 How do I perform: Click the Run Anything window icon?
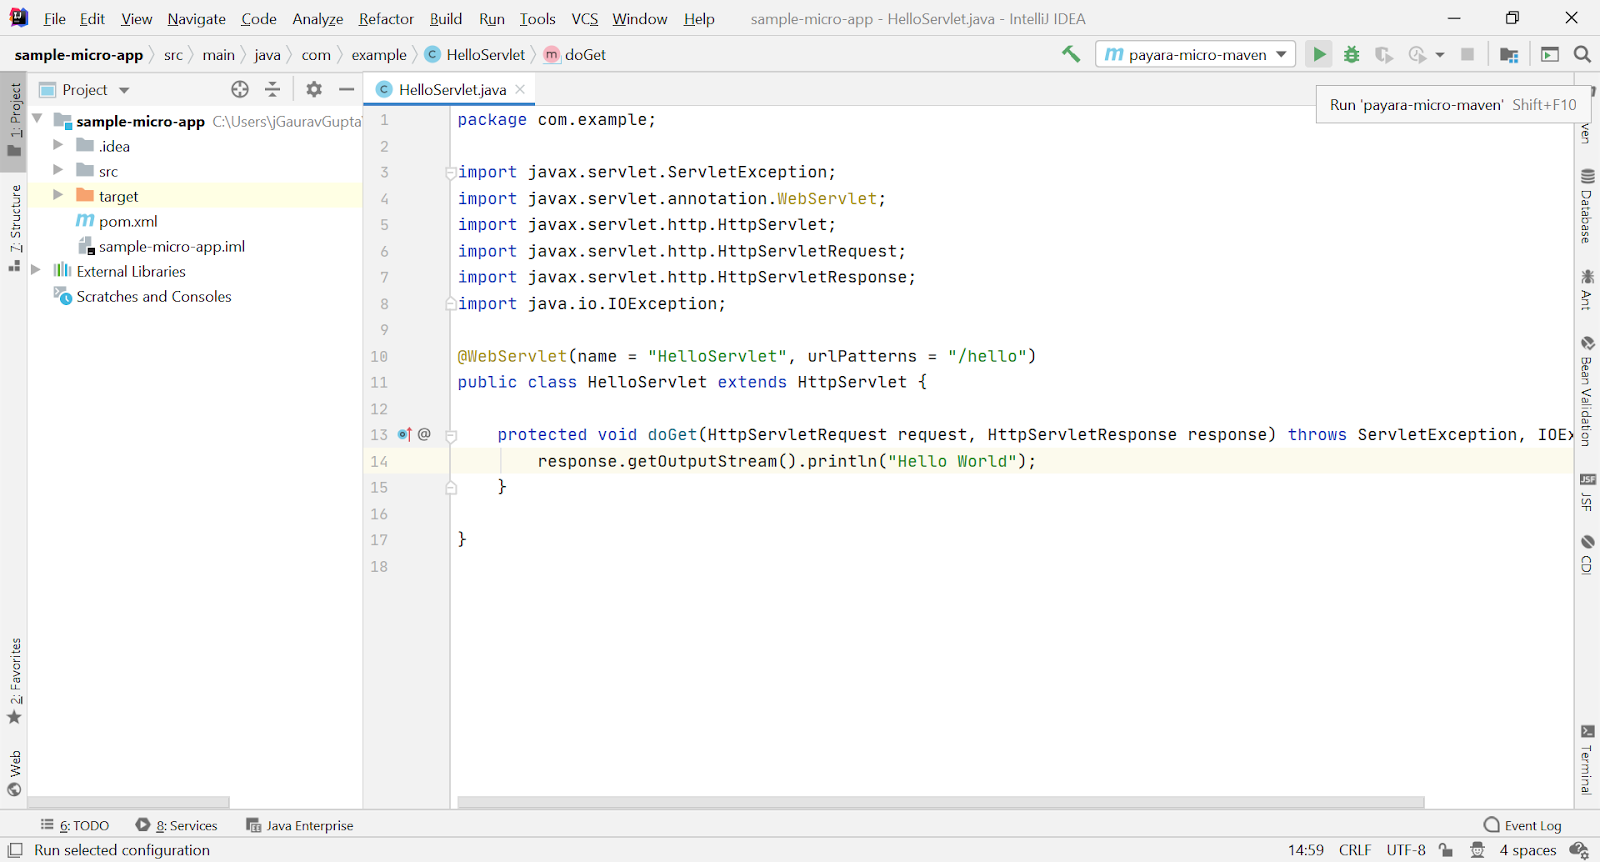(1550, 54)
